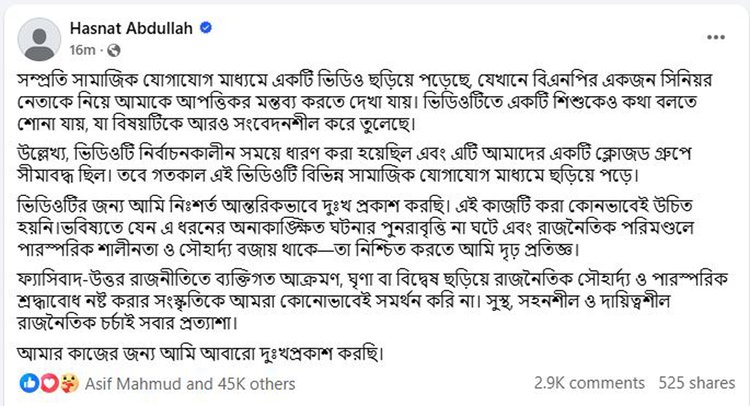Open the three-dot post options menu
This screenshot has width=750, height=406.
(710, 38)
